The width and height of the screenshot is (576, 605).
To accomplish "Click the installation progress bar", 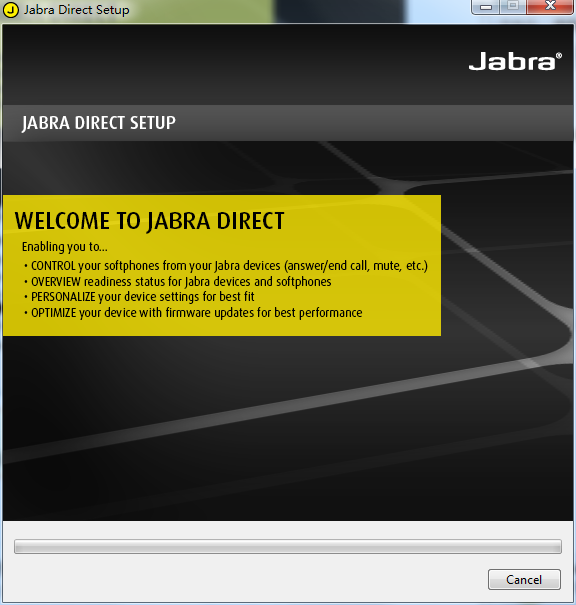I will pyautogui.click(x=288, y=546).
